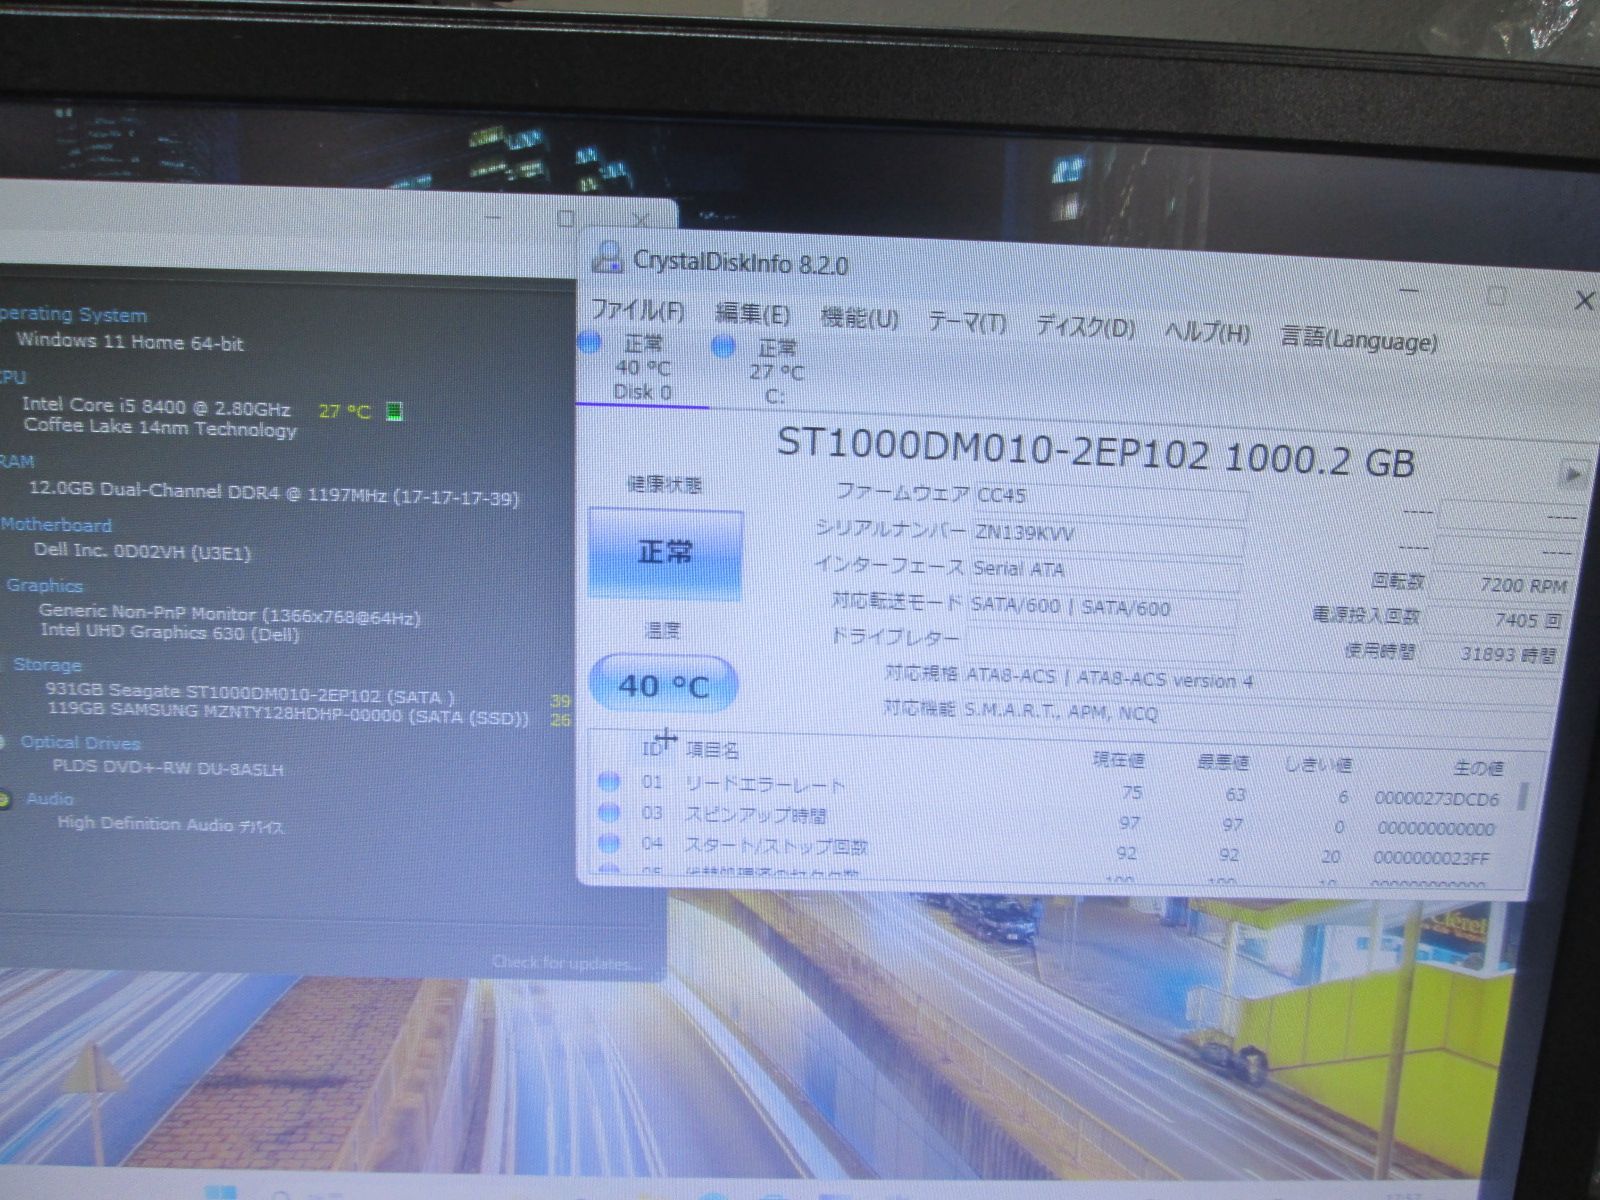Image resolution: width=1600 pixels, height=1200 pixels.
Task: Open Audio section in Speccy
Action: click(49, 798)
